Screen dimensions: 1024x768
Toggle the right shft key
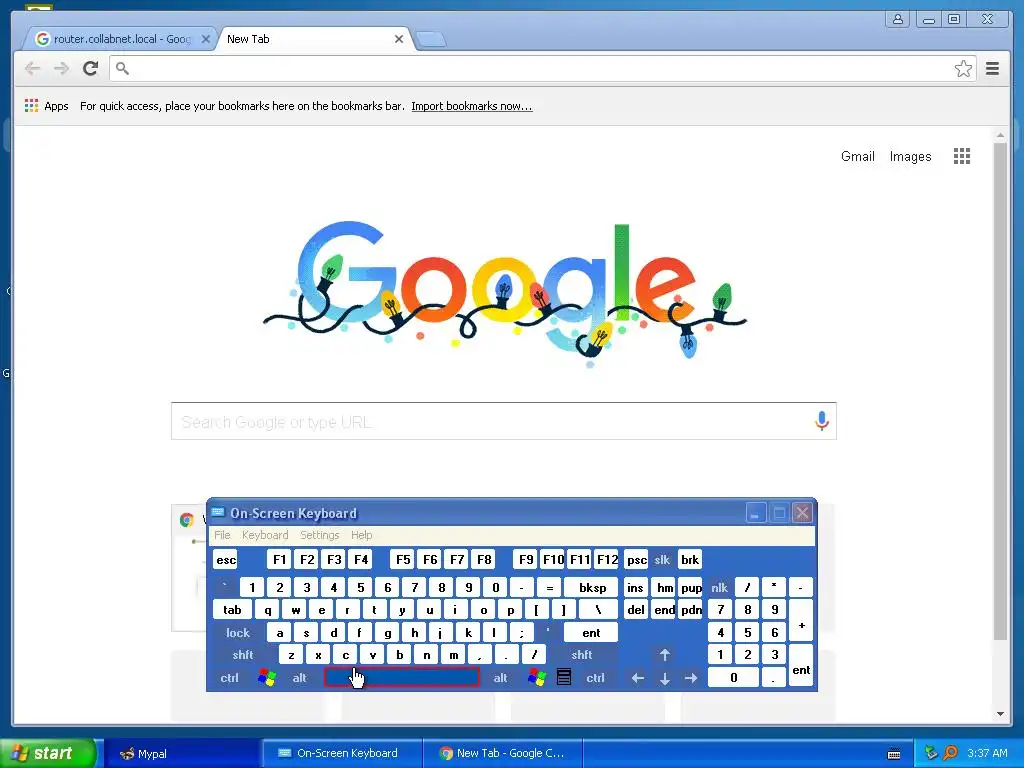pyautogui.click(x=582, y=654)
